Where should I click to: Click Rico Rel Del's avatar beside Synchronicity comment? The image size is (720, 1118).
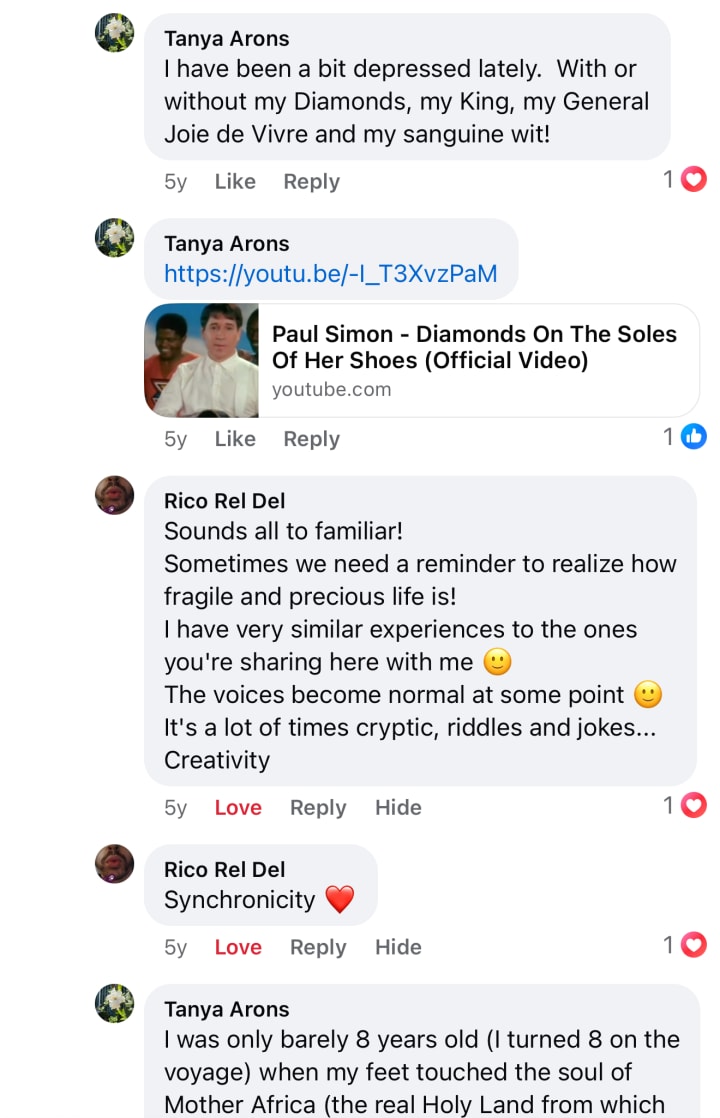tap(115, 864)
